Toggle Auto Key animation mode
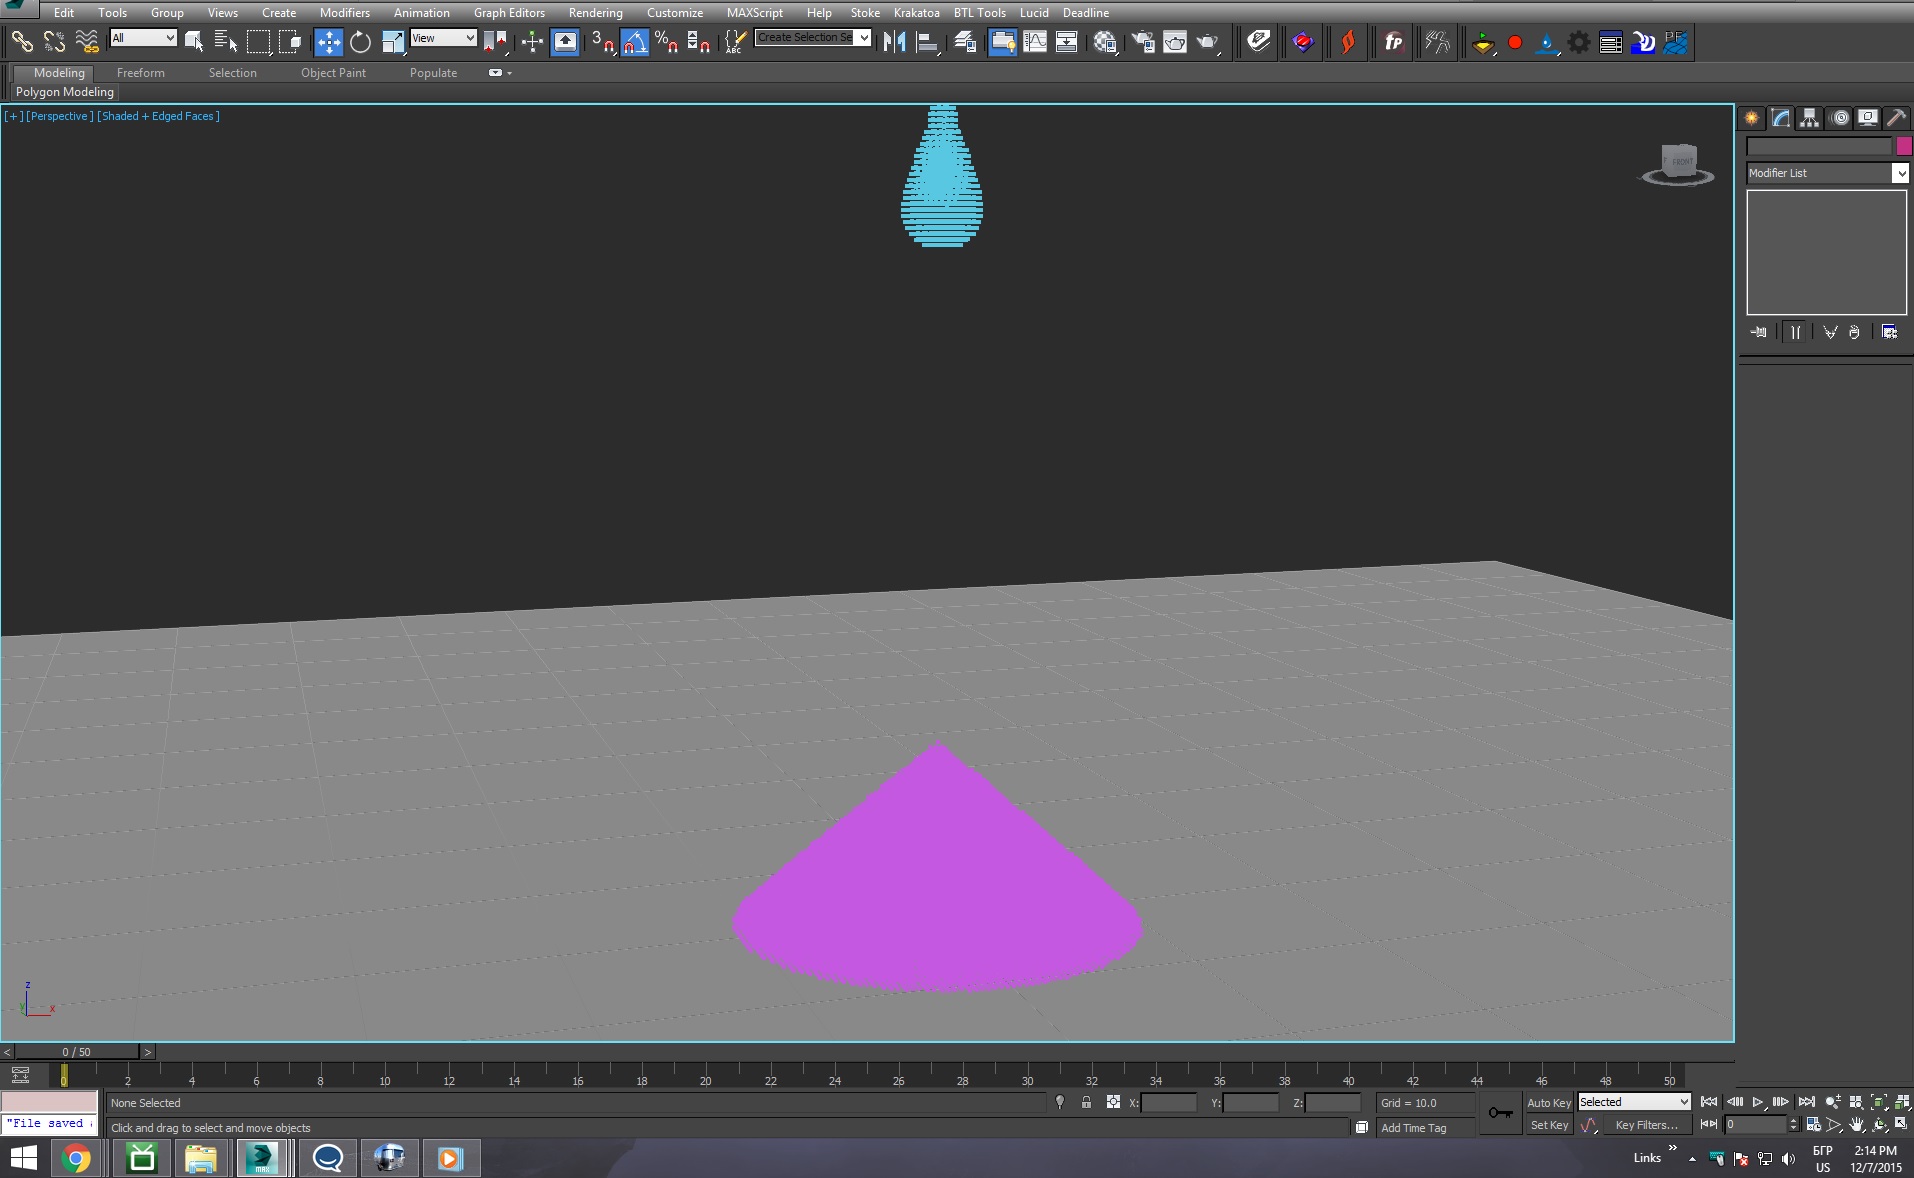This screenshot has height=1178, width=1914. coord(1548,1103)
